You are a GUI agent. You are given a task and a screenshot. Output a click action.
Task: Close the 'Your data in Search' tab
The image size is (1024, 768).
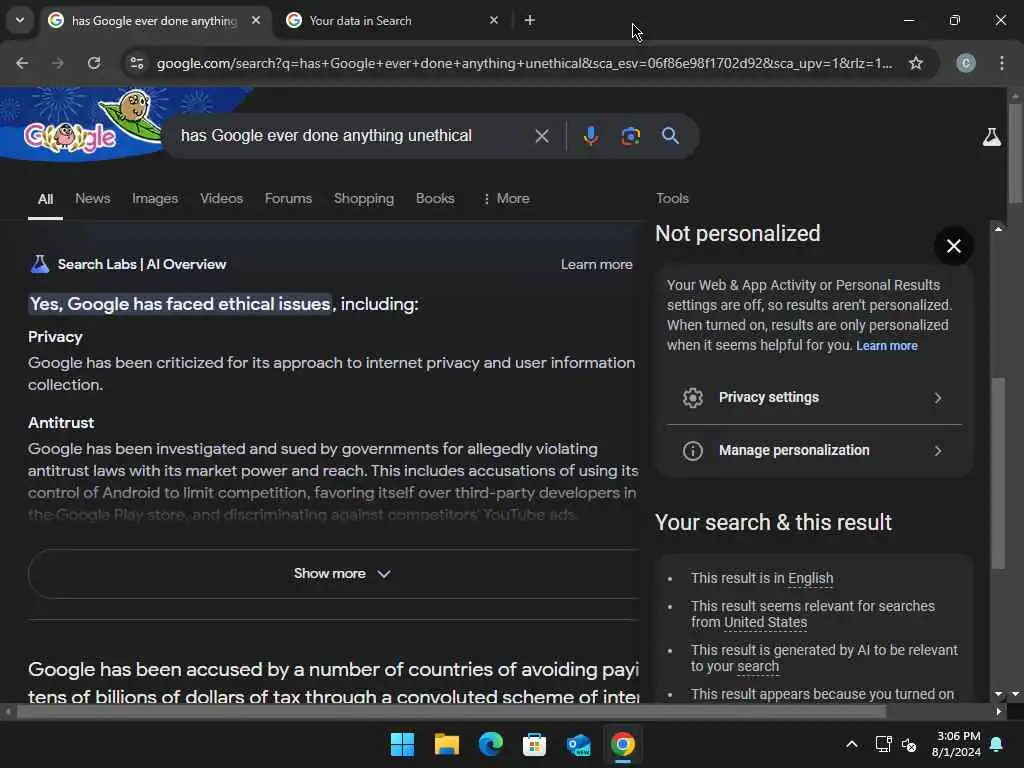point(494,20)
